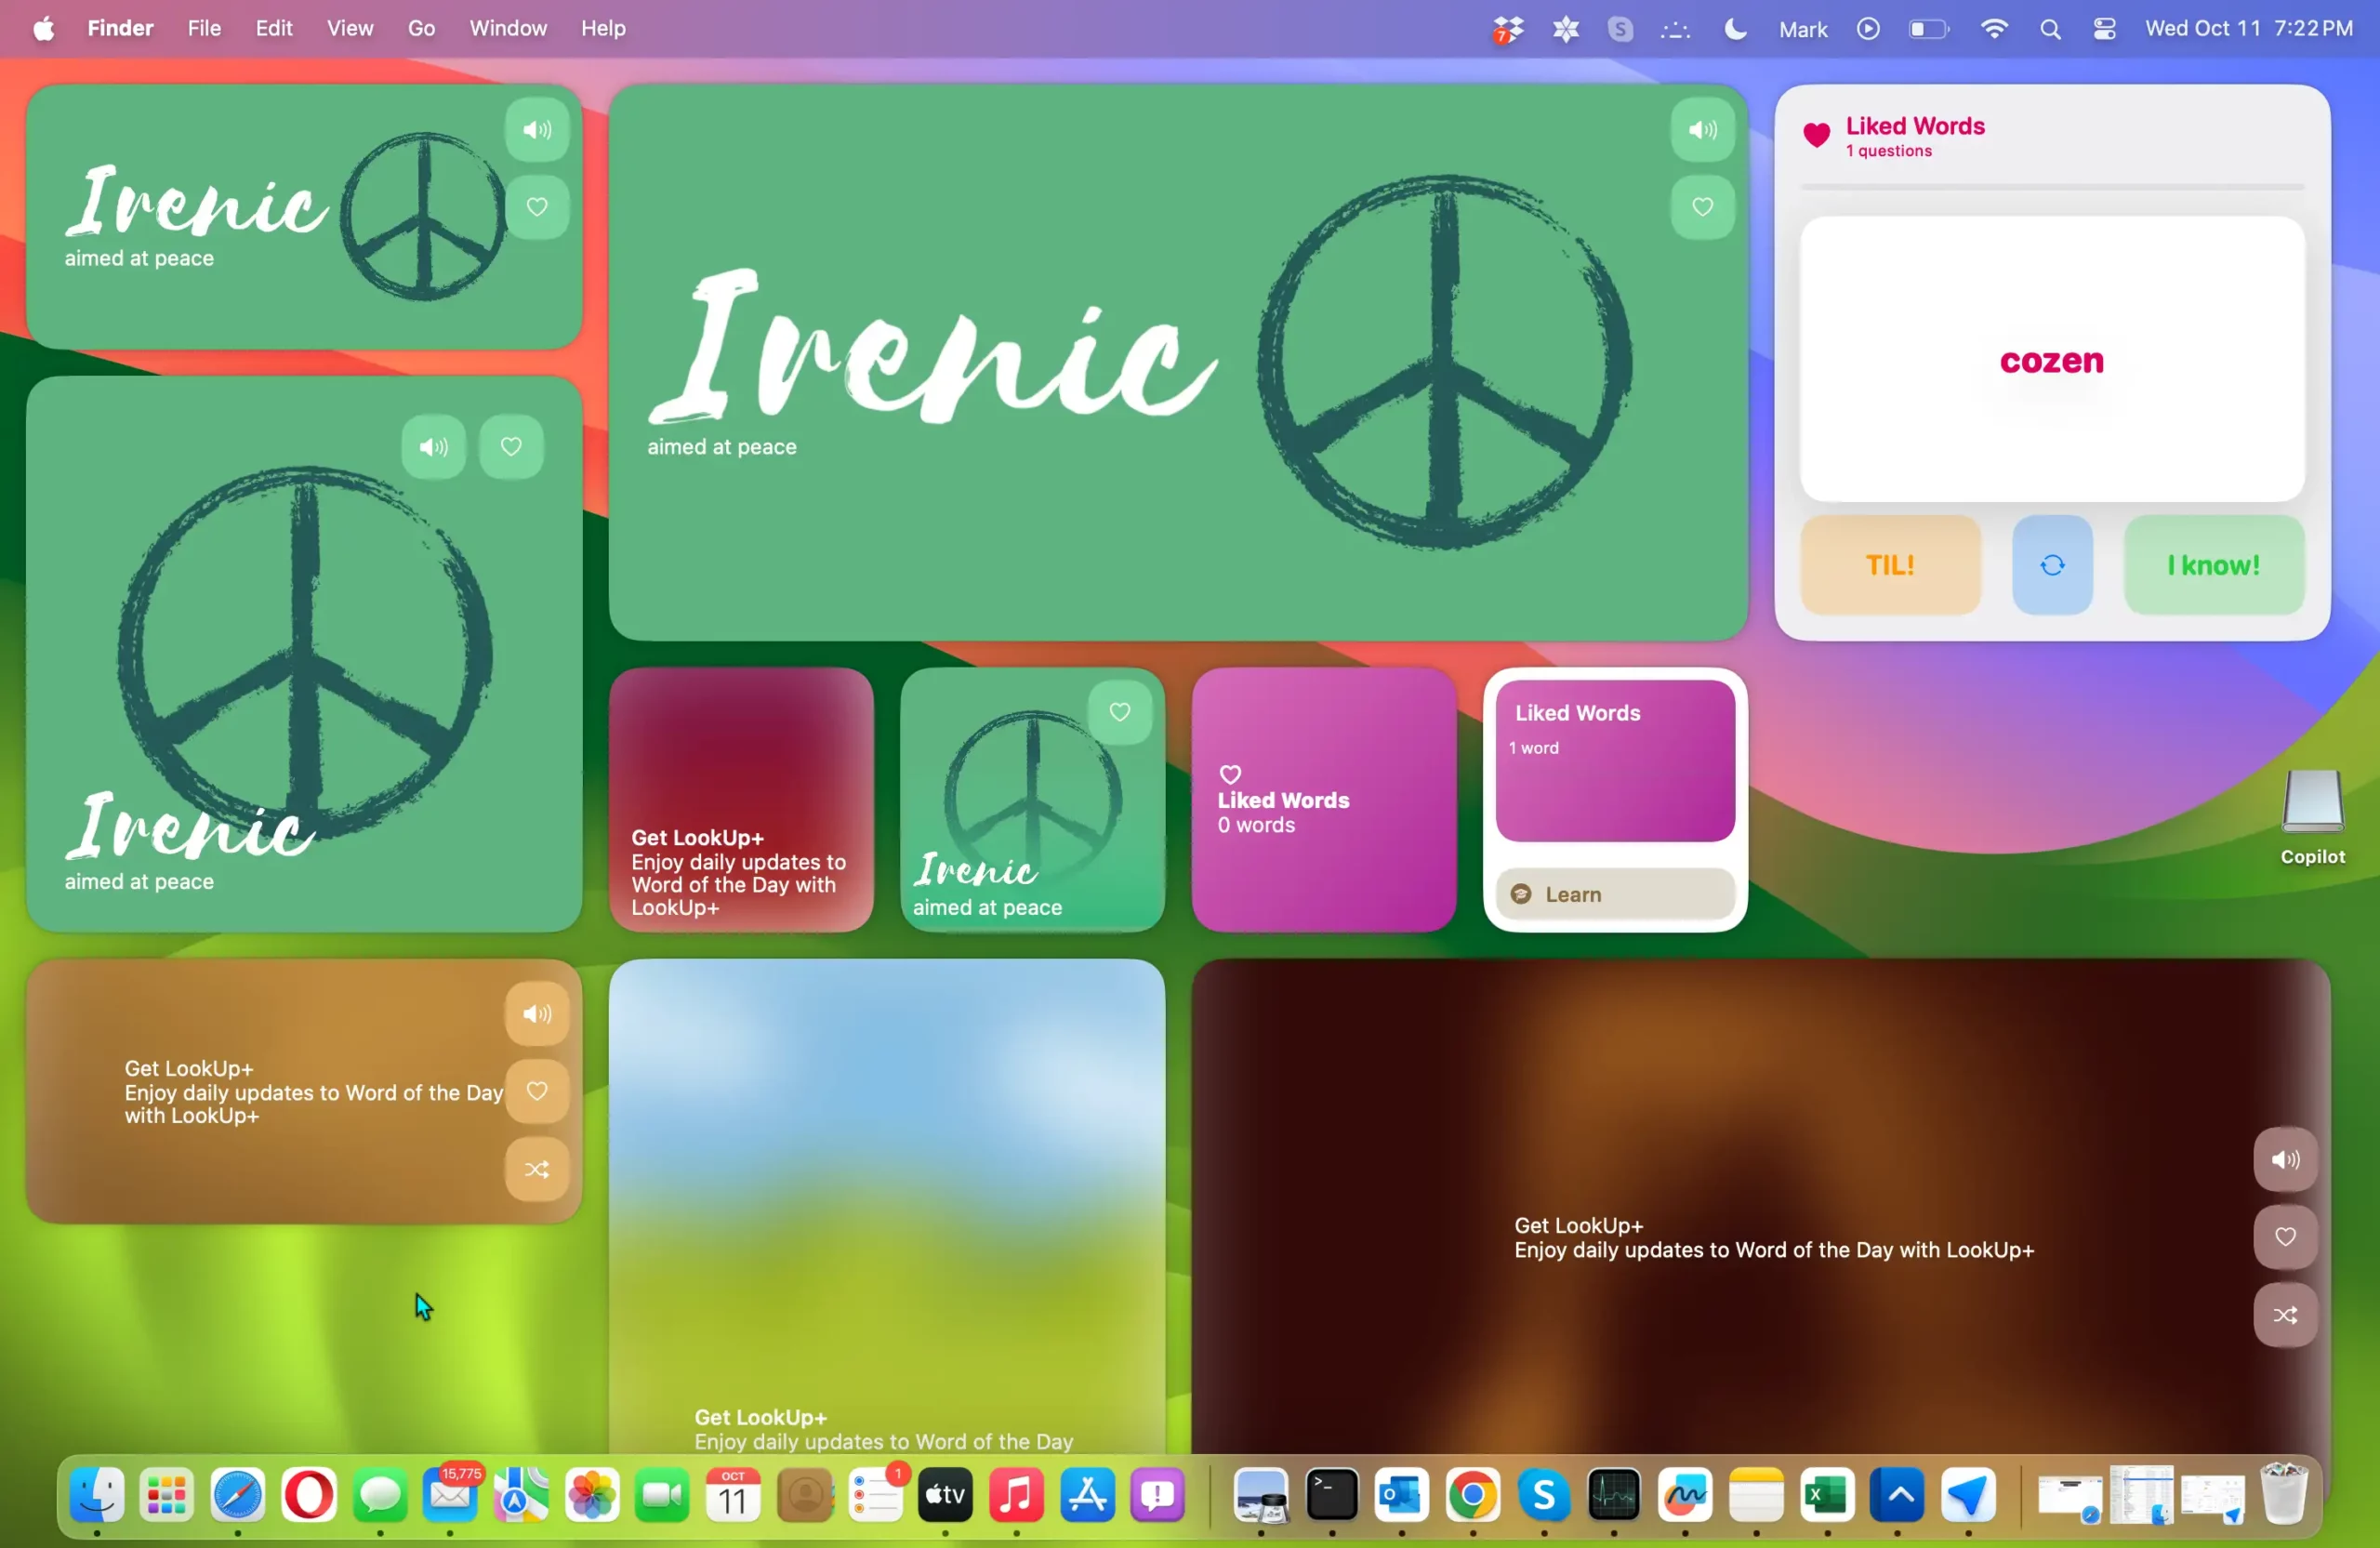Open the Window menu
2380x1548 pixels.
click(x=508, y=29)
